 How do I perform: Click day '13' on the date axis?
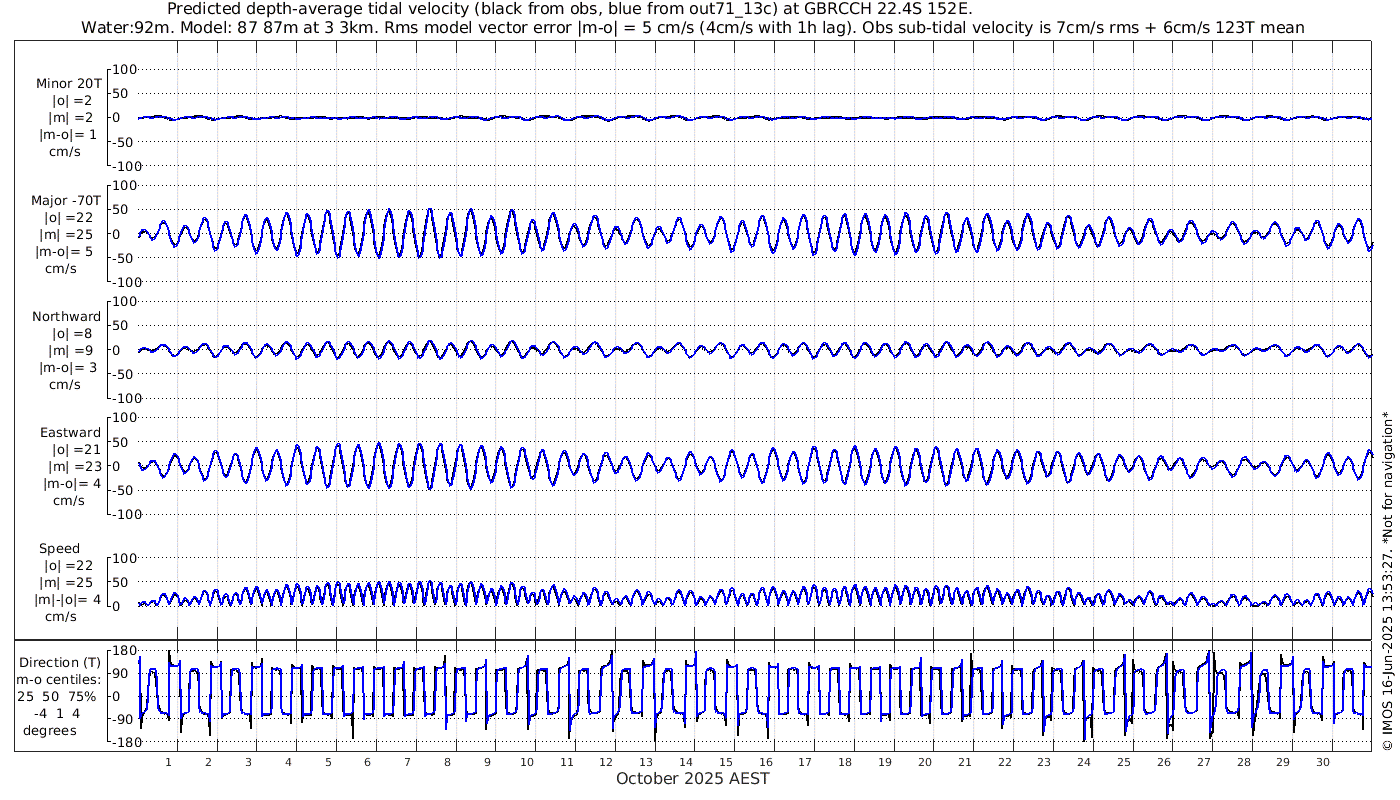646,762
